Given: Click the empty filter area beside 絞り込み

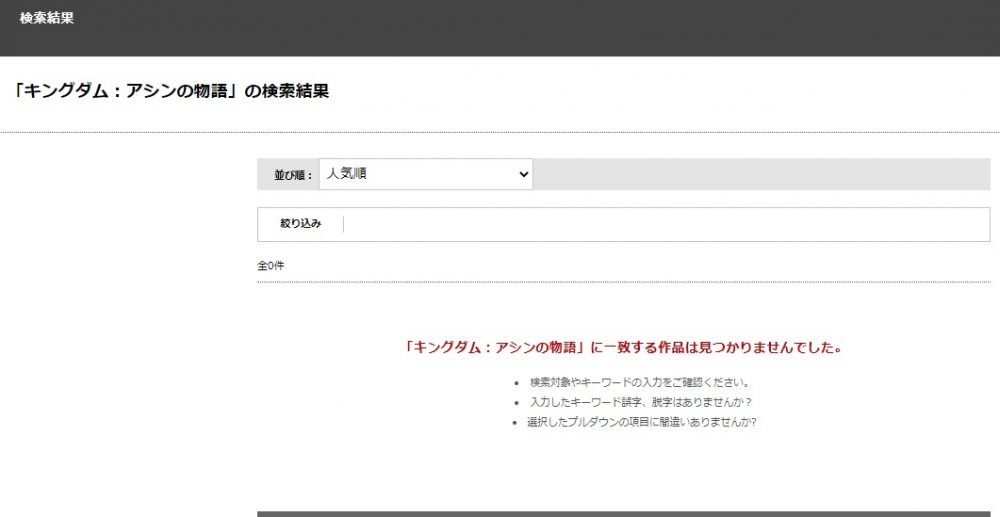Looking at the screenshot, I should (666, 224).
